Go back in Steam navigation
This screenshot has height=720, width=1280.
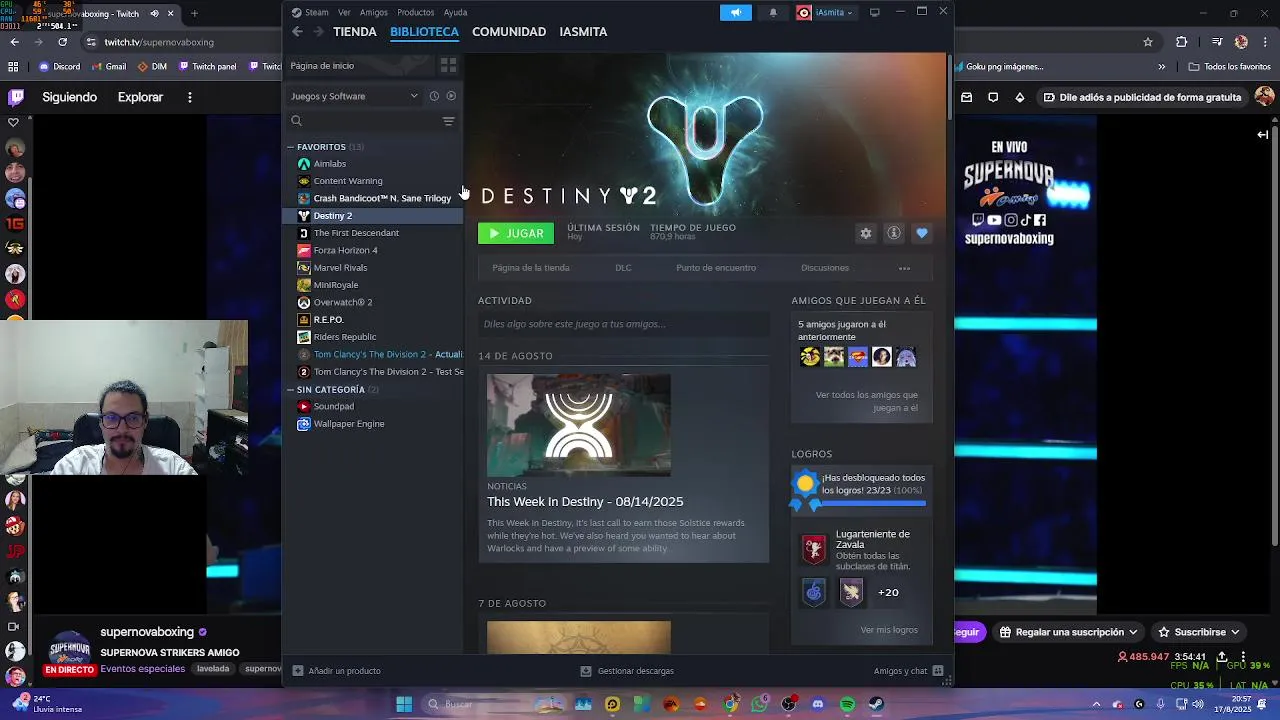coord(297,32)
